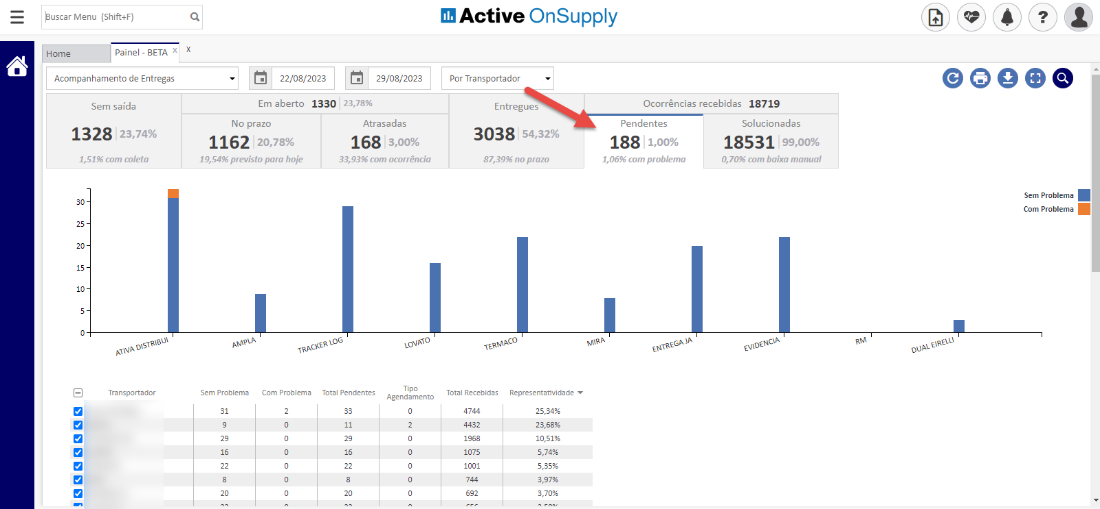
Task: Open the hamburger main menu
Action: [x=17, y=18]
